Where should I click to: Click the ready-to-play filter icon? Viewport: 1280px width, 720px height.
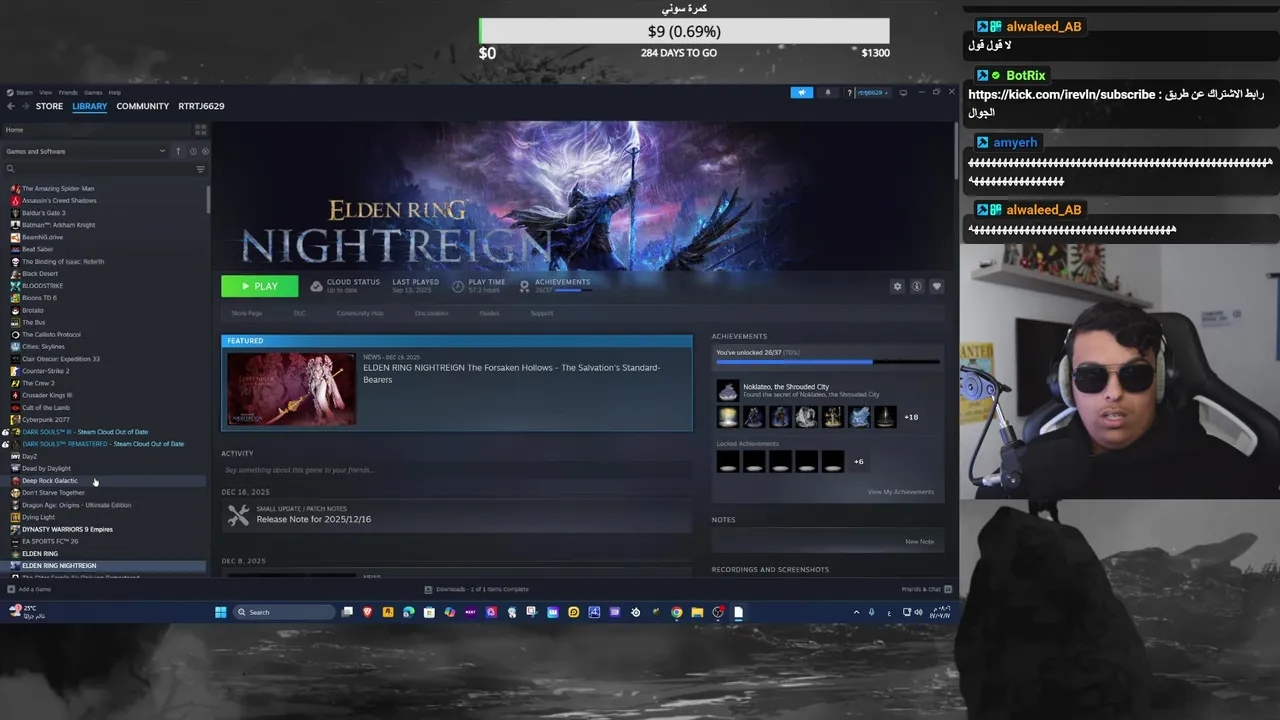coord(205,151)
